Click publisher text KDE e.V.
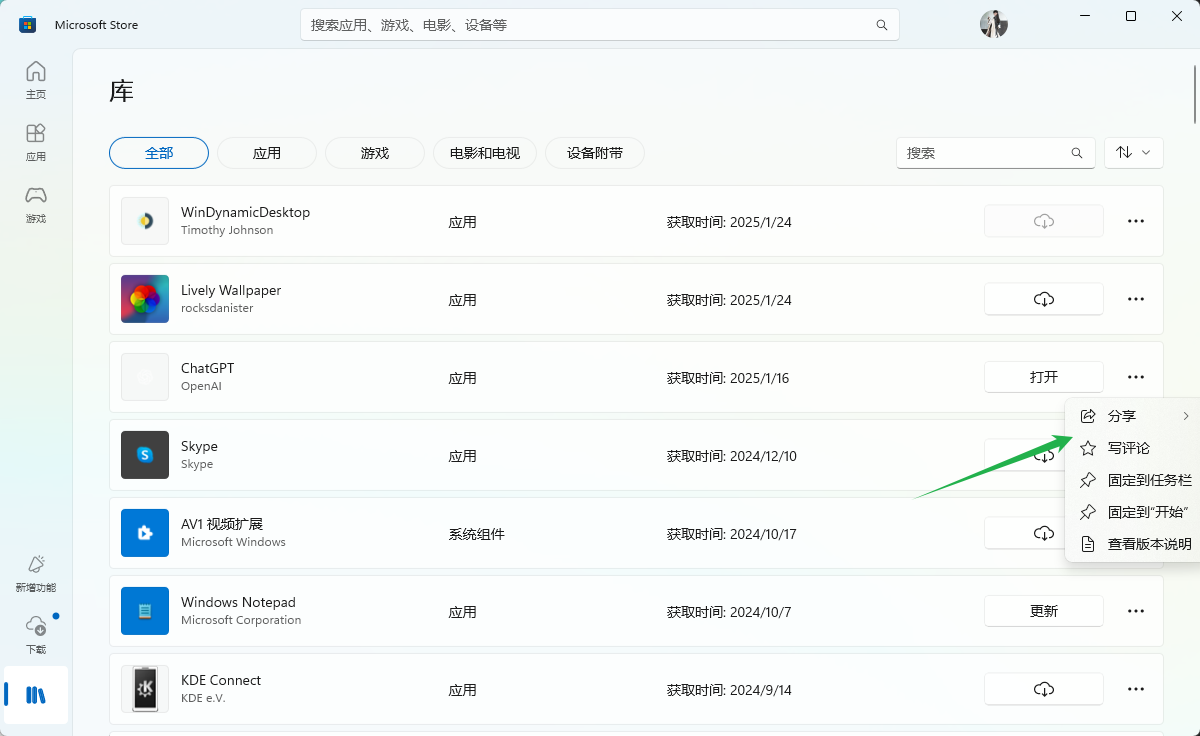Image resolution: width=1200 pixels, height=736 pixels. [203, 698]
